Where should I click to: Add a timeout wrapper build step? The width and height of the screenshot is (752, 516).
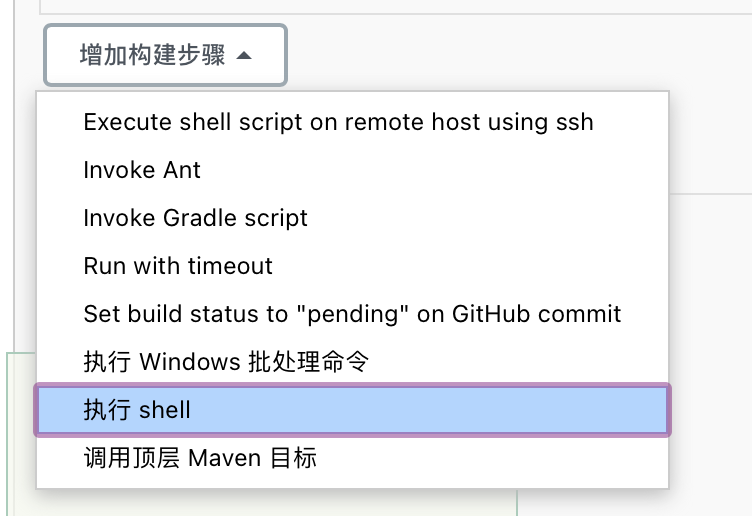[x=352, y=266]
